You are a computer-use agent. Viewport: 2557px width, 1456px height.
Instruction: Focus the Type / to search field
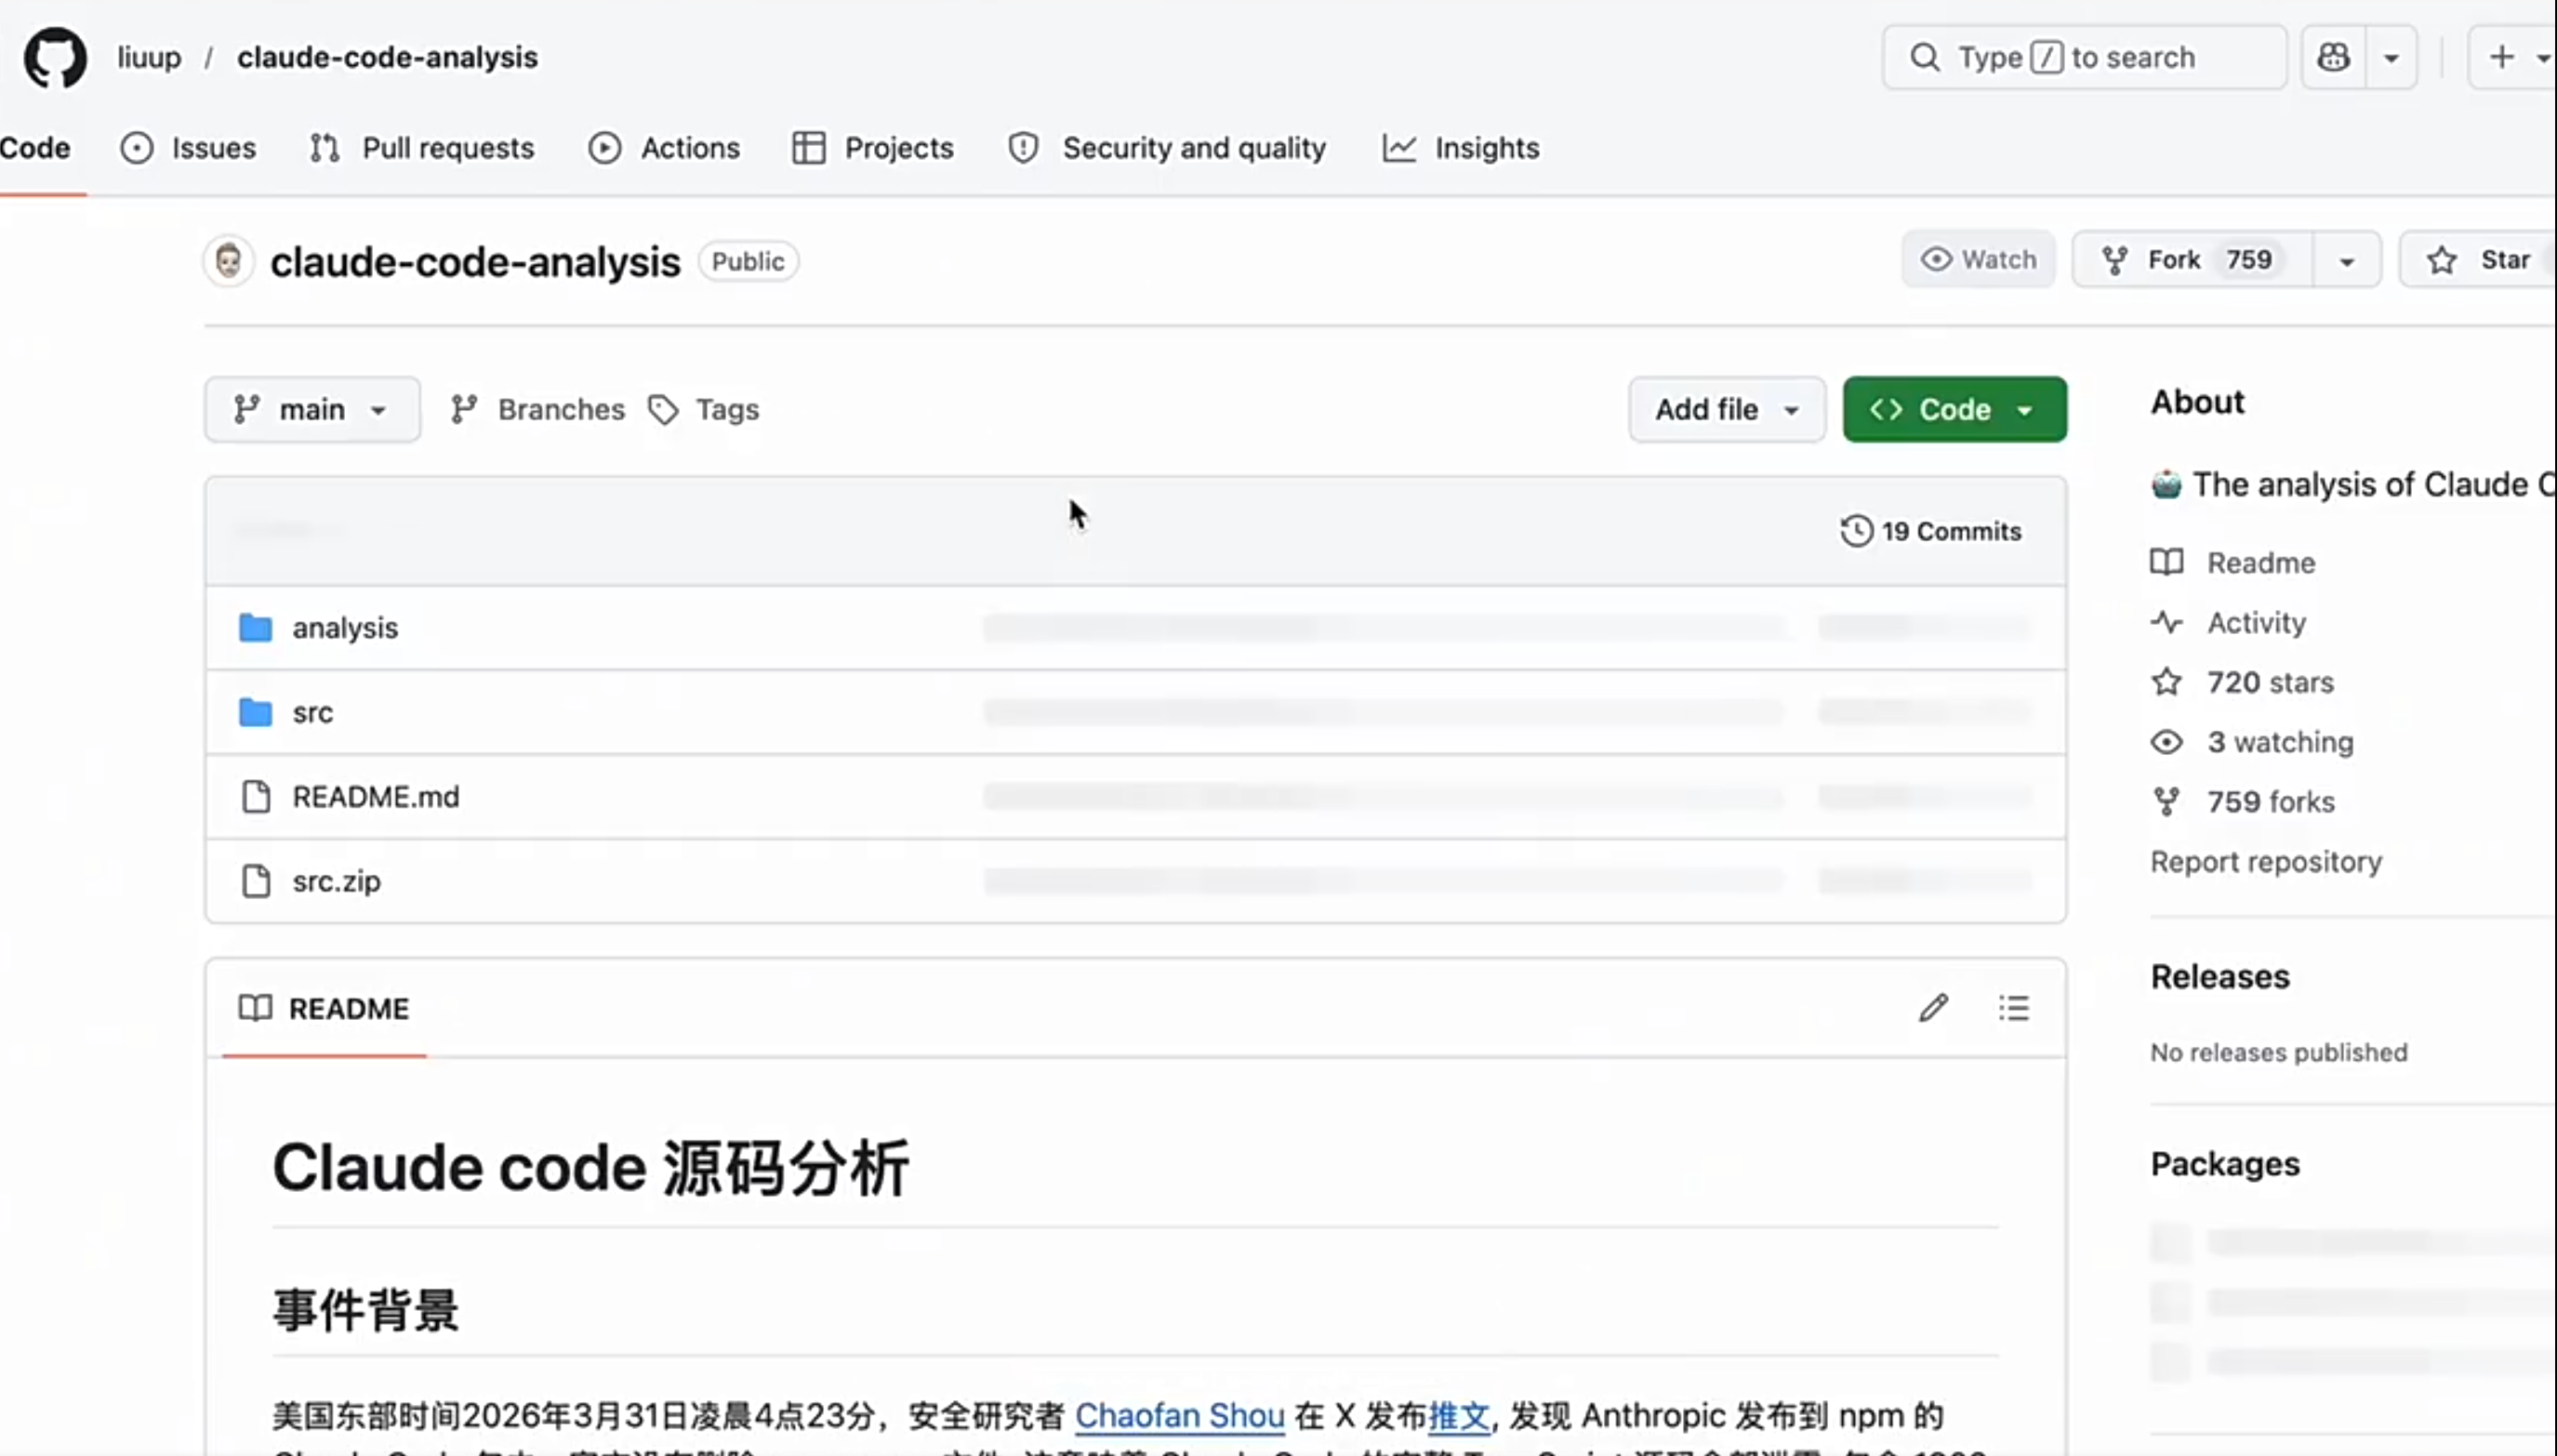click(2084, 58)
